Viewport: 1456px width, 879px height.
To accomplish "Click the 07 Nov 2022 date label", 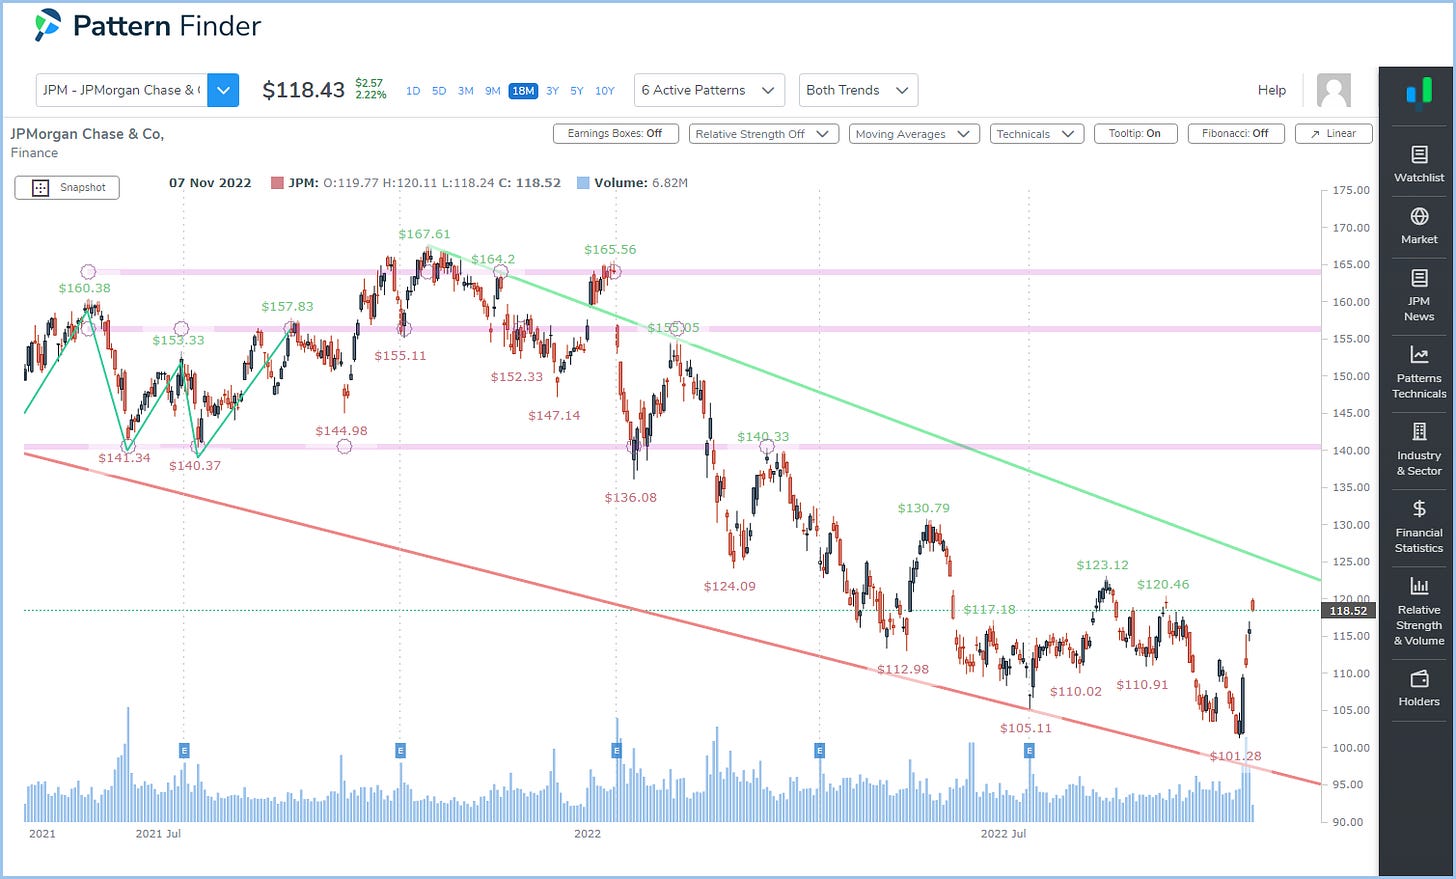I will click(x=210, y=183).
